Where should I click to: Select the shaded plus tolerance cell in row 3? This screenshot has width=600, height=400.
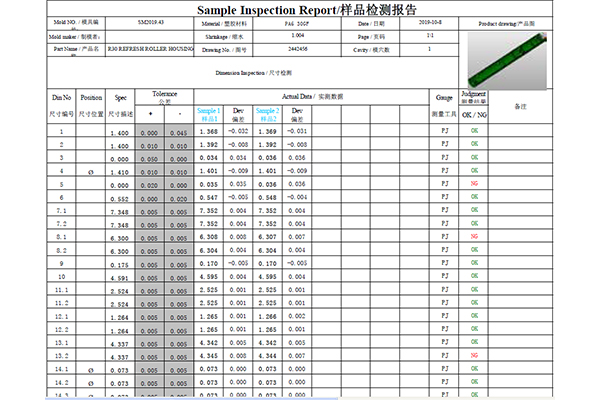[150, 157]
